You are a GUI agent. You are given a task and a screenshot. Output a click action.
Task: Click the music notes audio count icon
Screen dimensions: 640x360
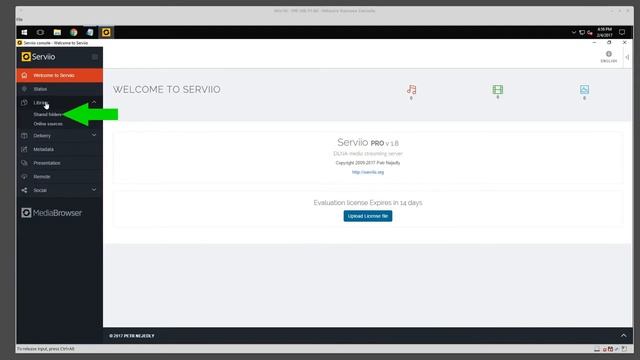[x=411, y=89]
